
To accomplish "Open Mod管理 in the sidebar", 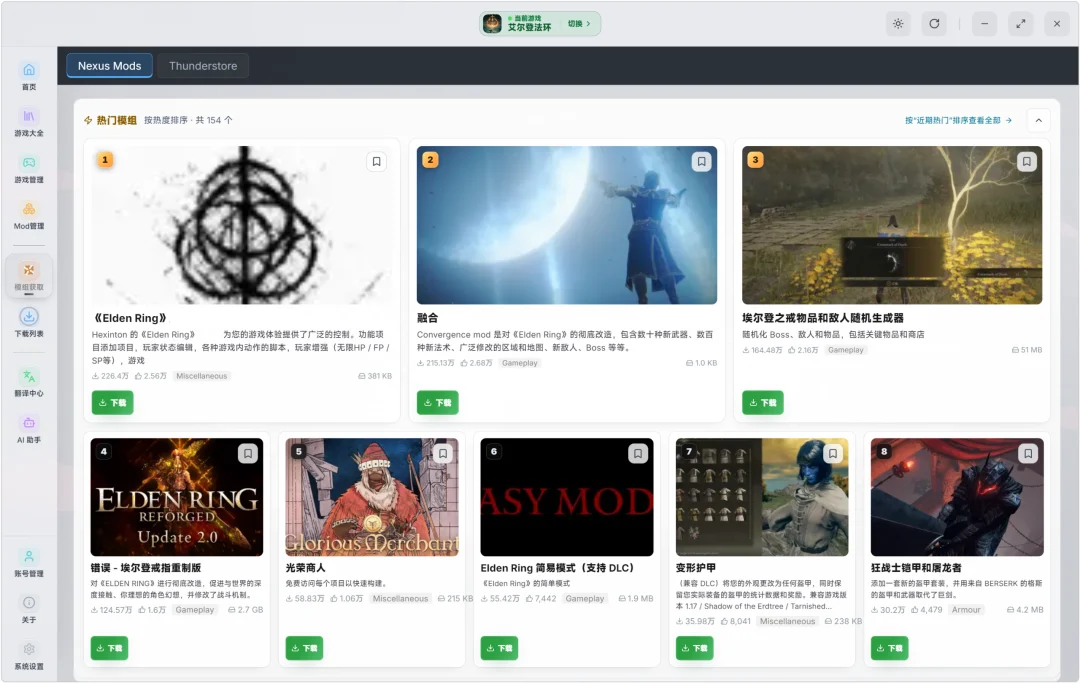I will click(x=29, y=216).
